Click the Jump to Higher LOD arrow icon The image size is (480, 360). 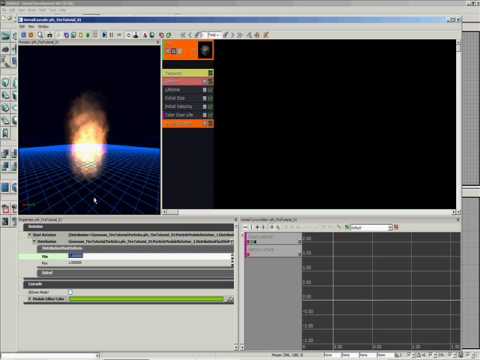tap(233, 35)
